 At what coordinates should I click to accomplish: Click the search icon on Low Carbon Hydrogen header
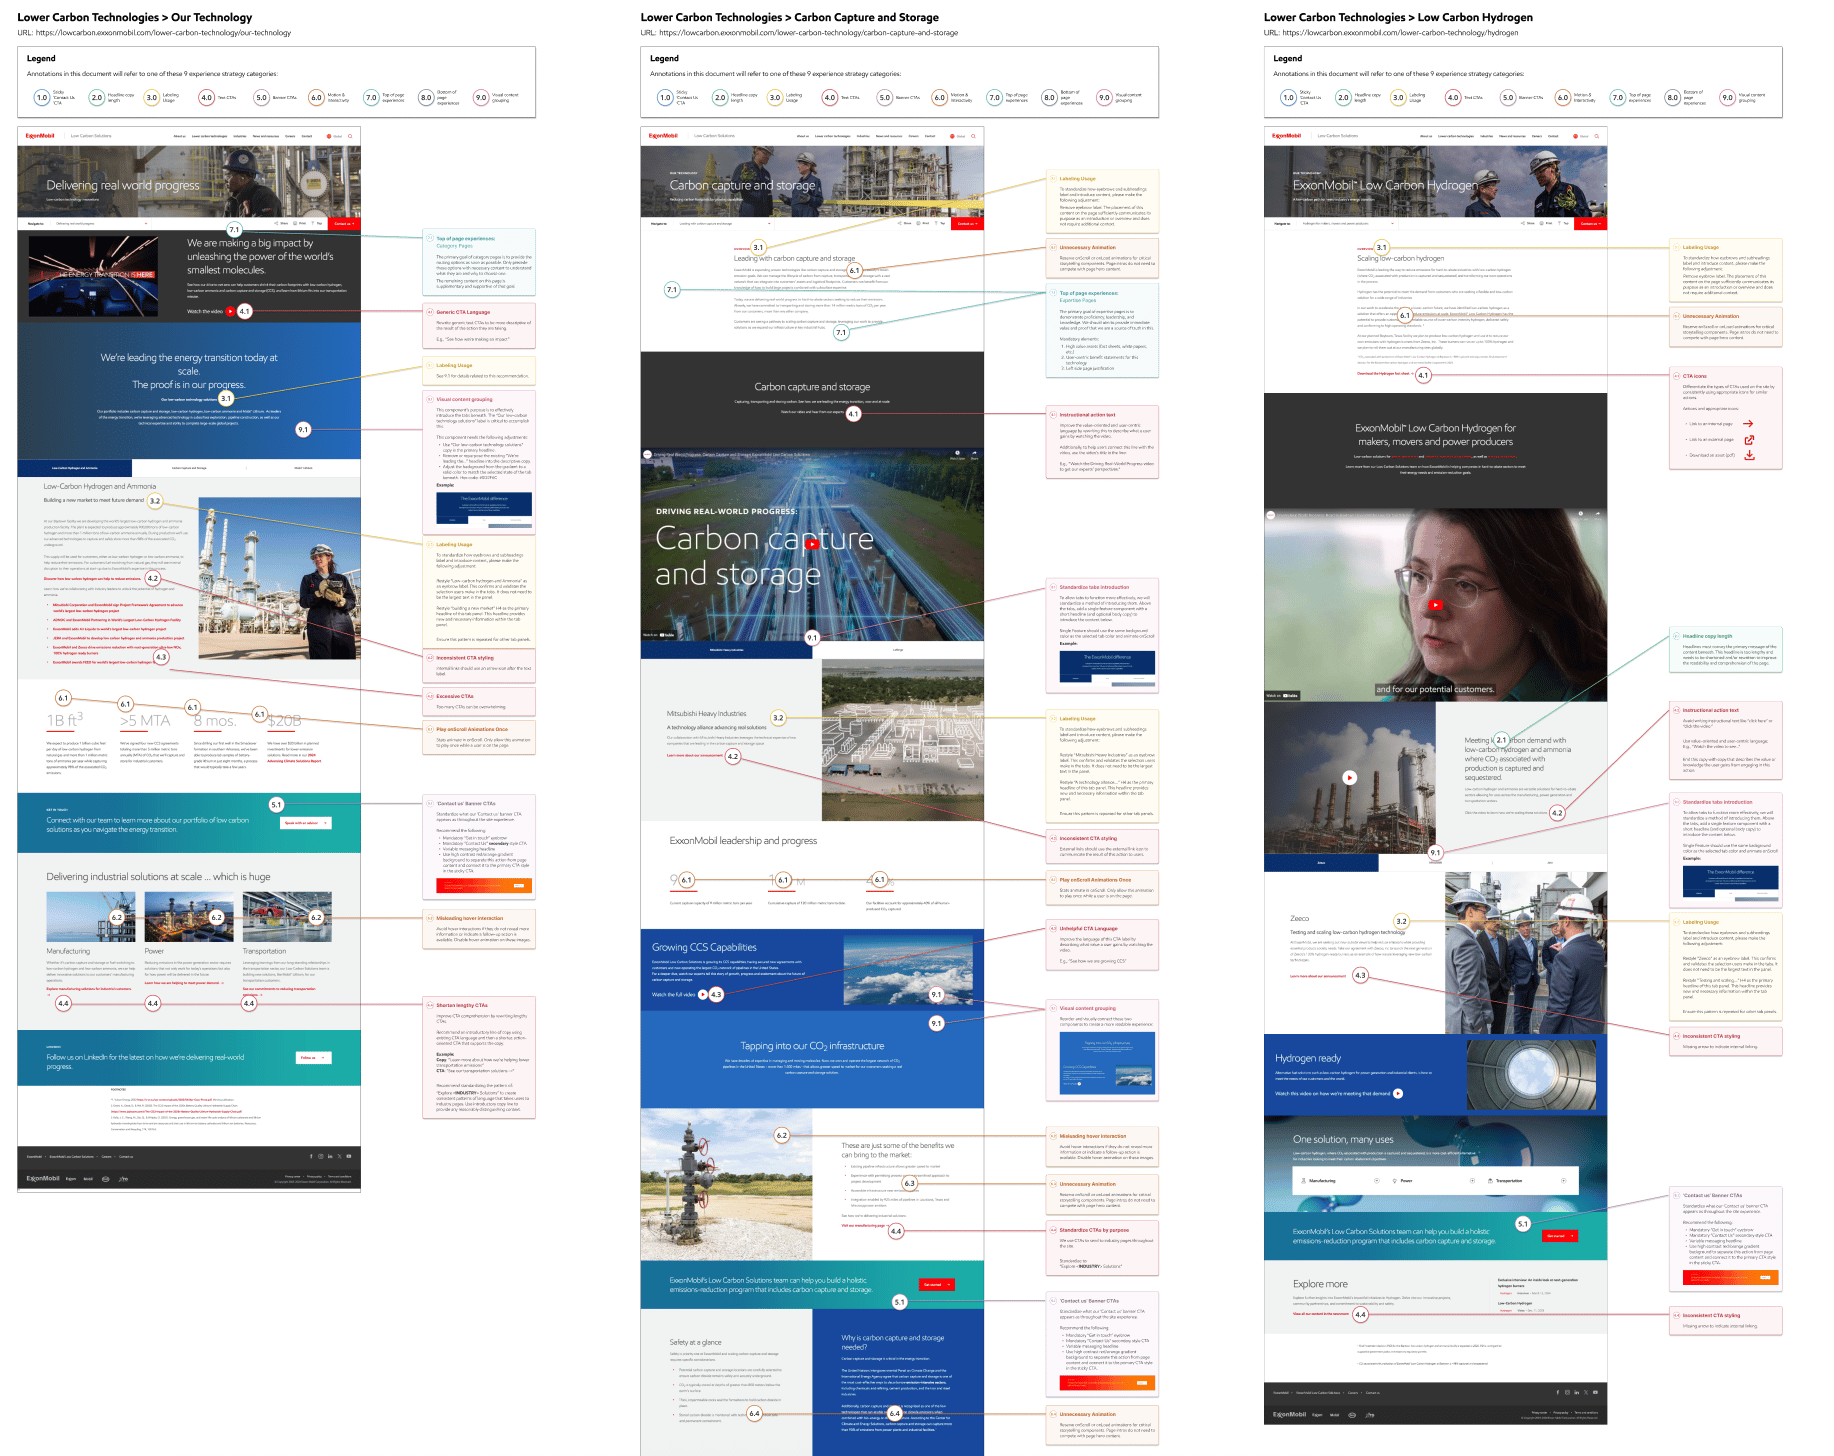[1597, 136]
